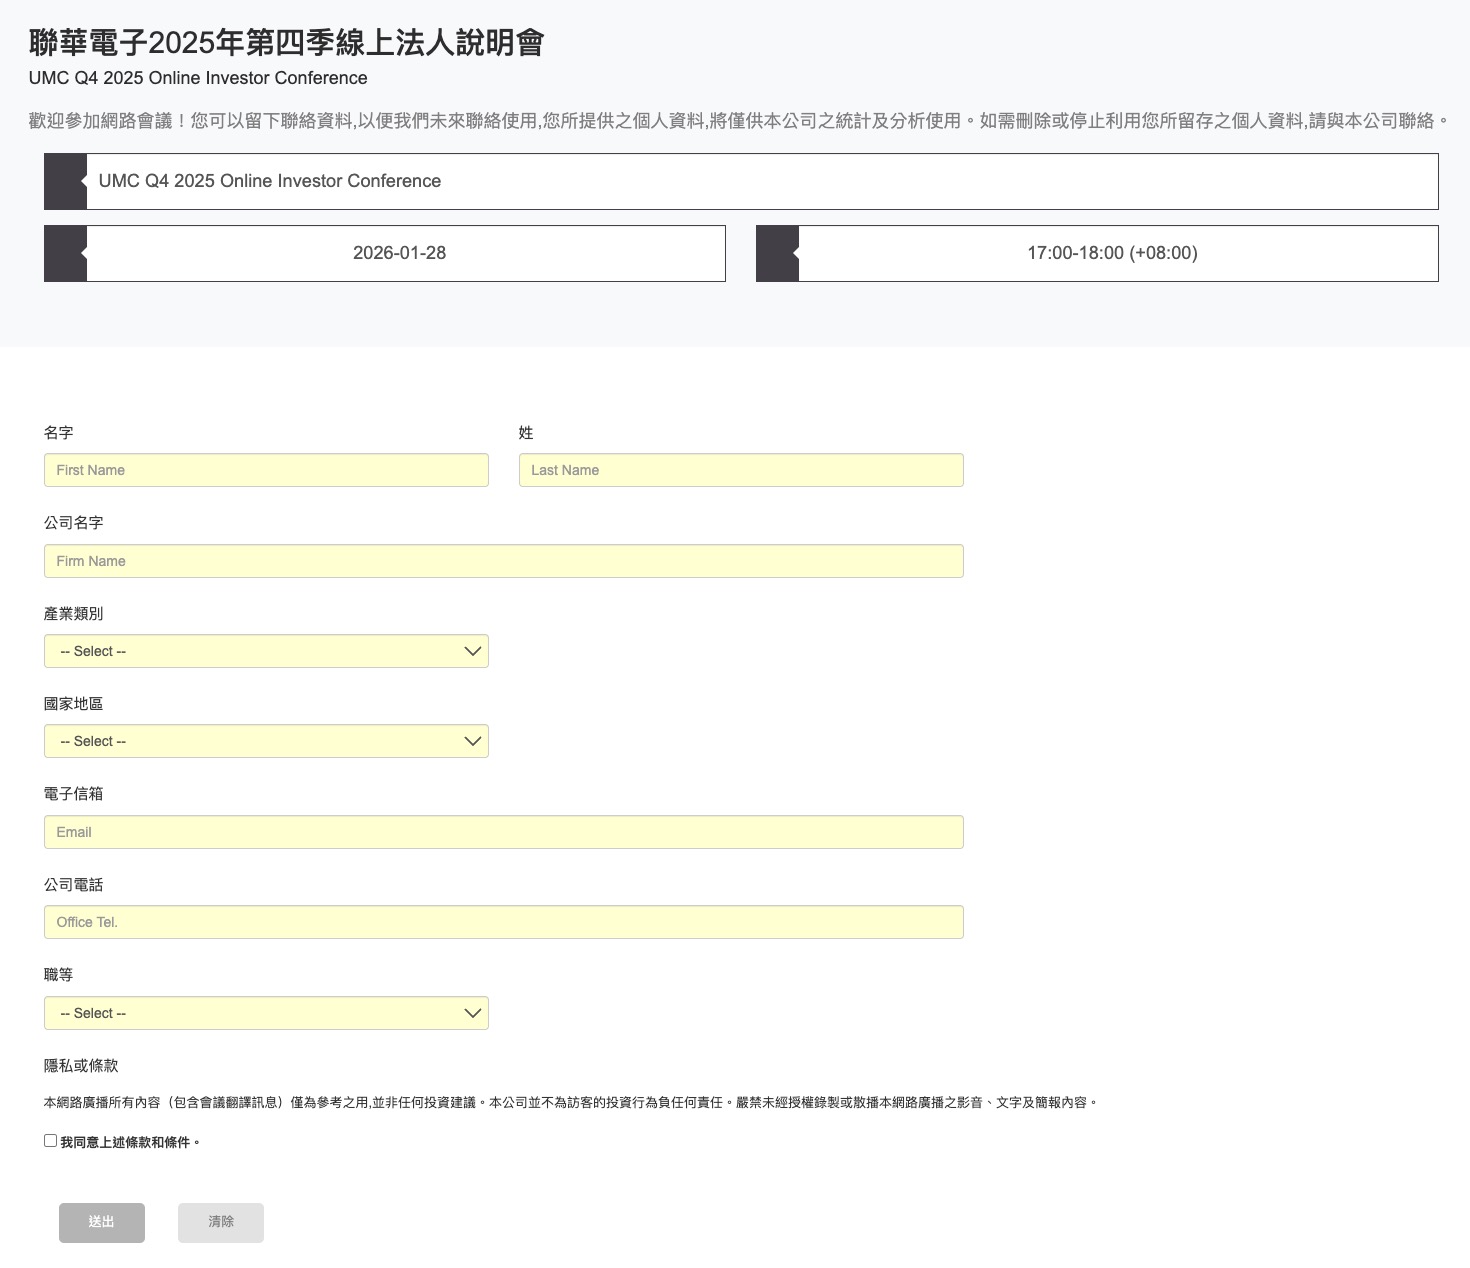Click the dark marker beside the conference title
Viewport: 1470px width, 1268px height.
pyautogui.click(x=65, y=181)
